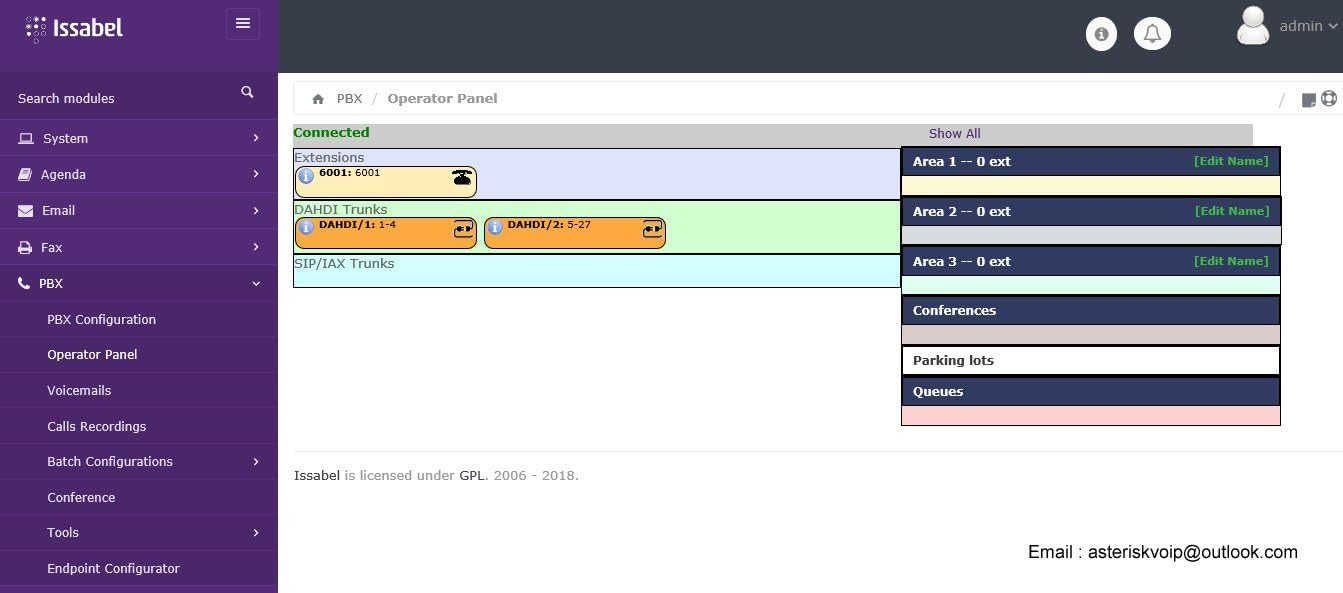Viewport: 1343px width, 593px height.
Task: Click the Conferences panel header
Action: (x=1090, y=310)
